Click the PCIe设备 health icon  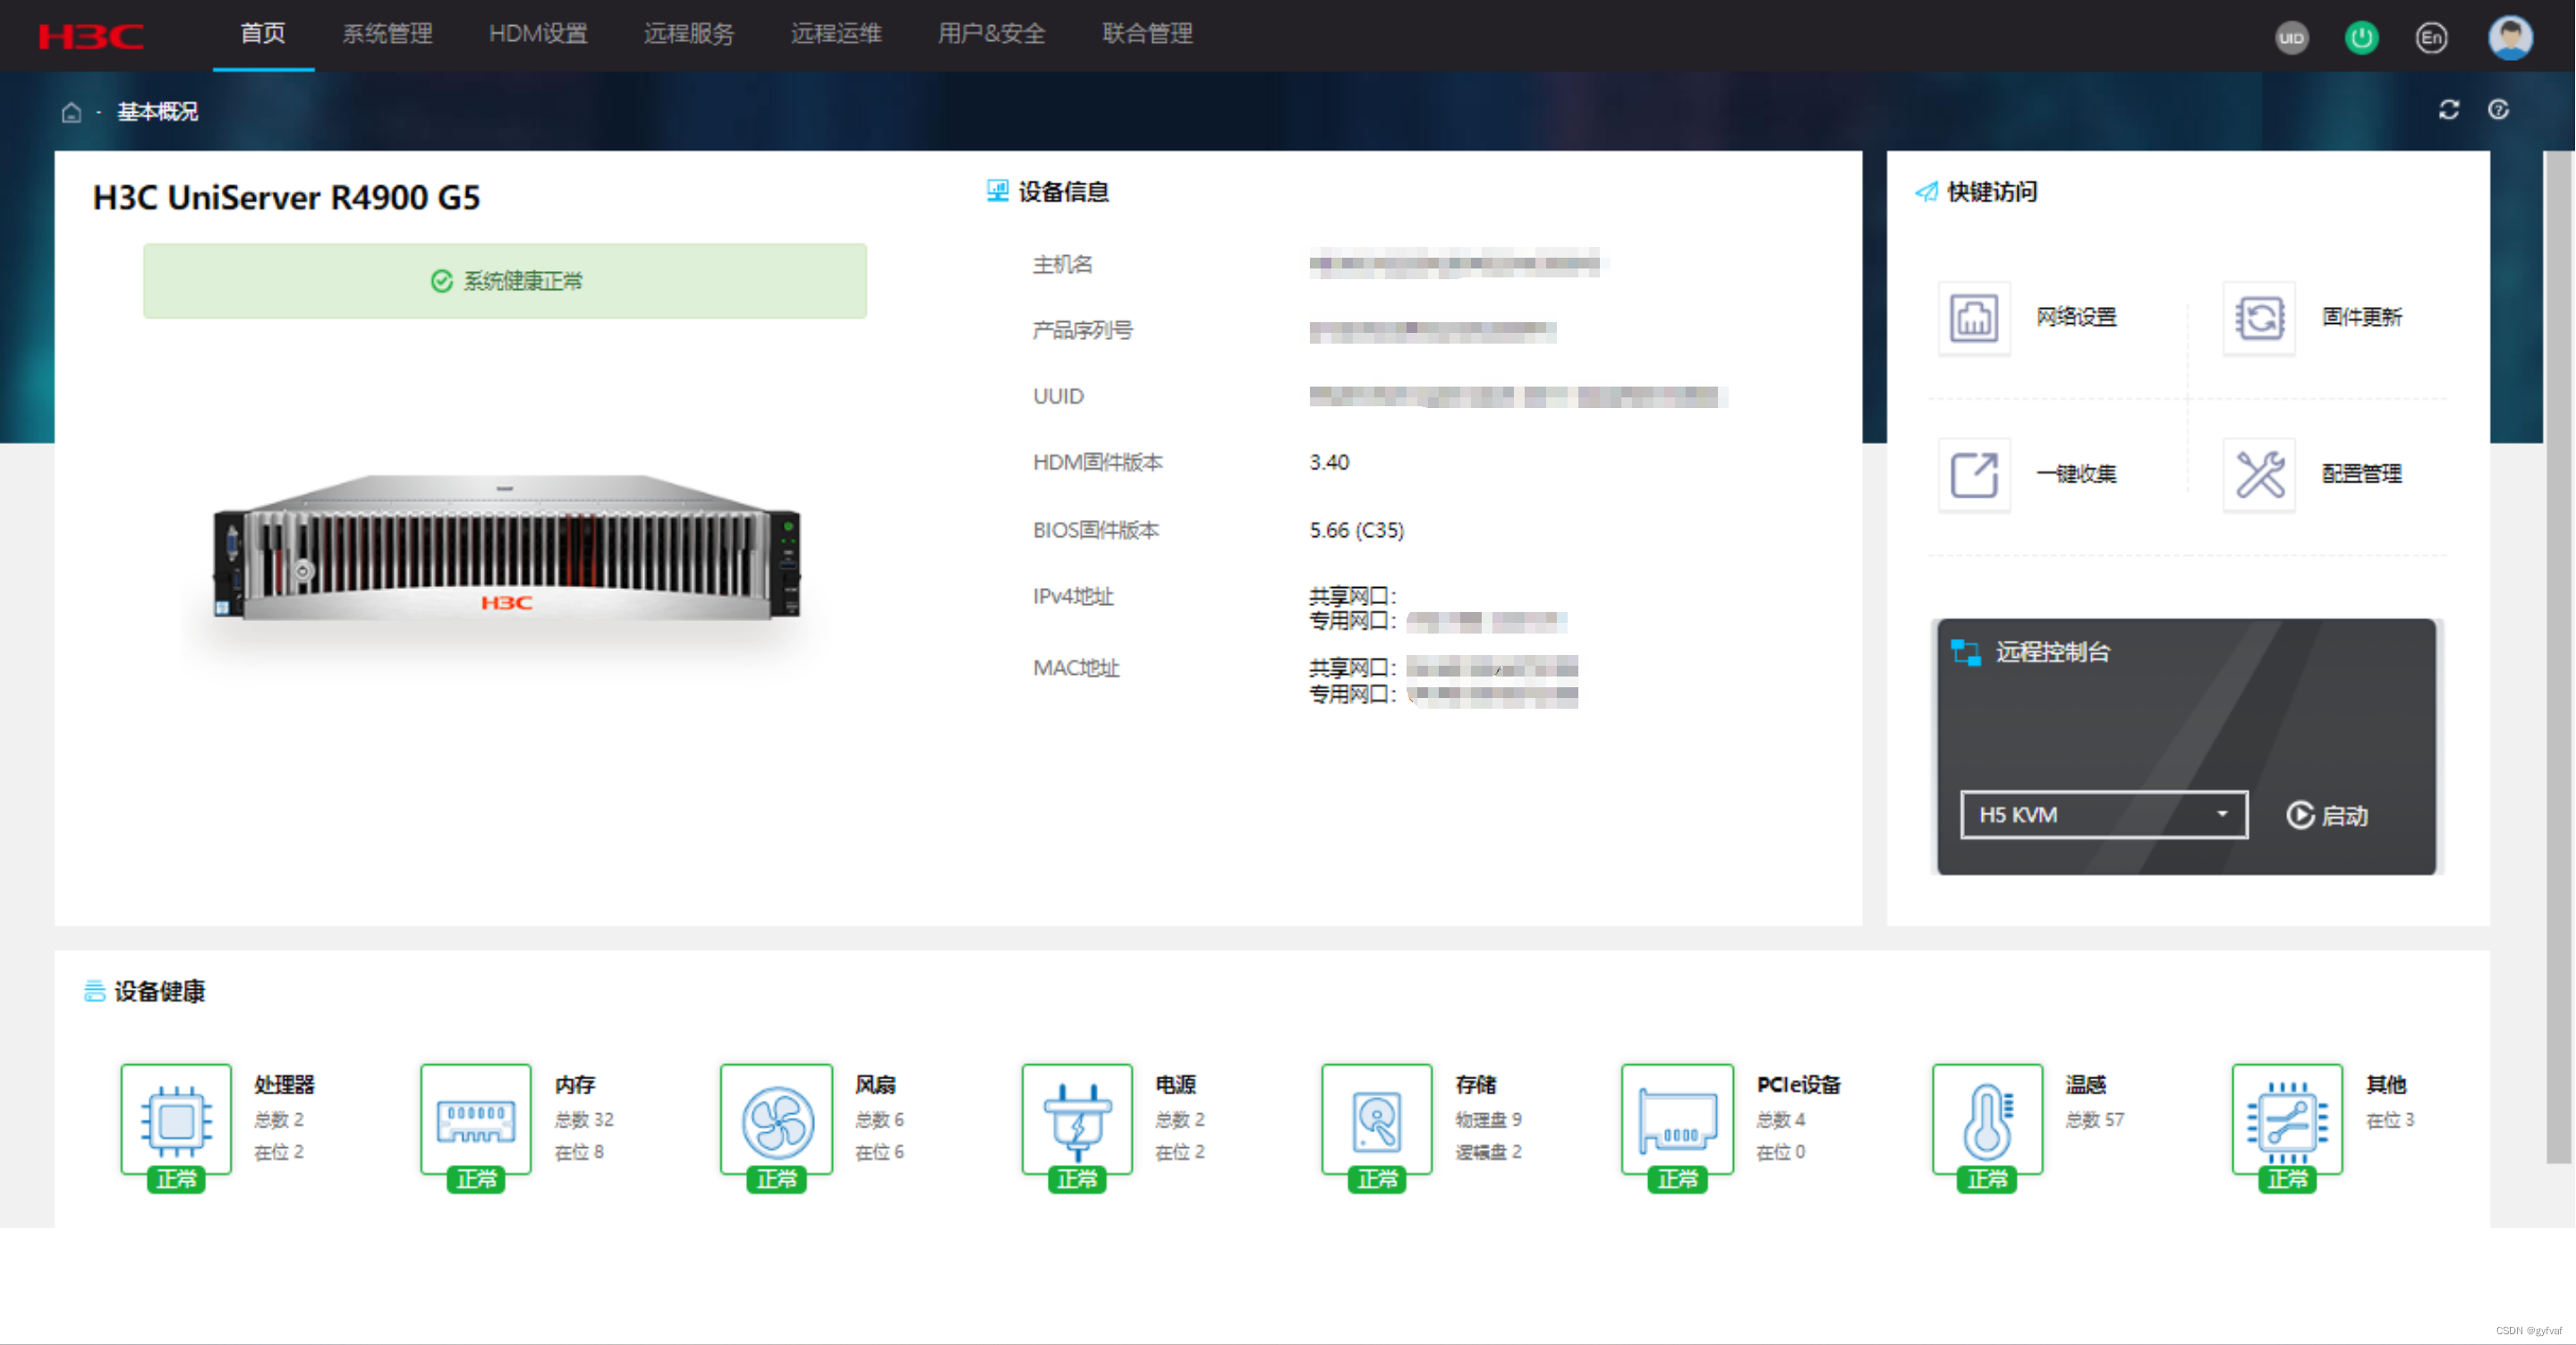tap(1678, 1120)
